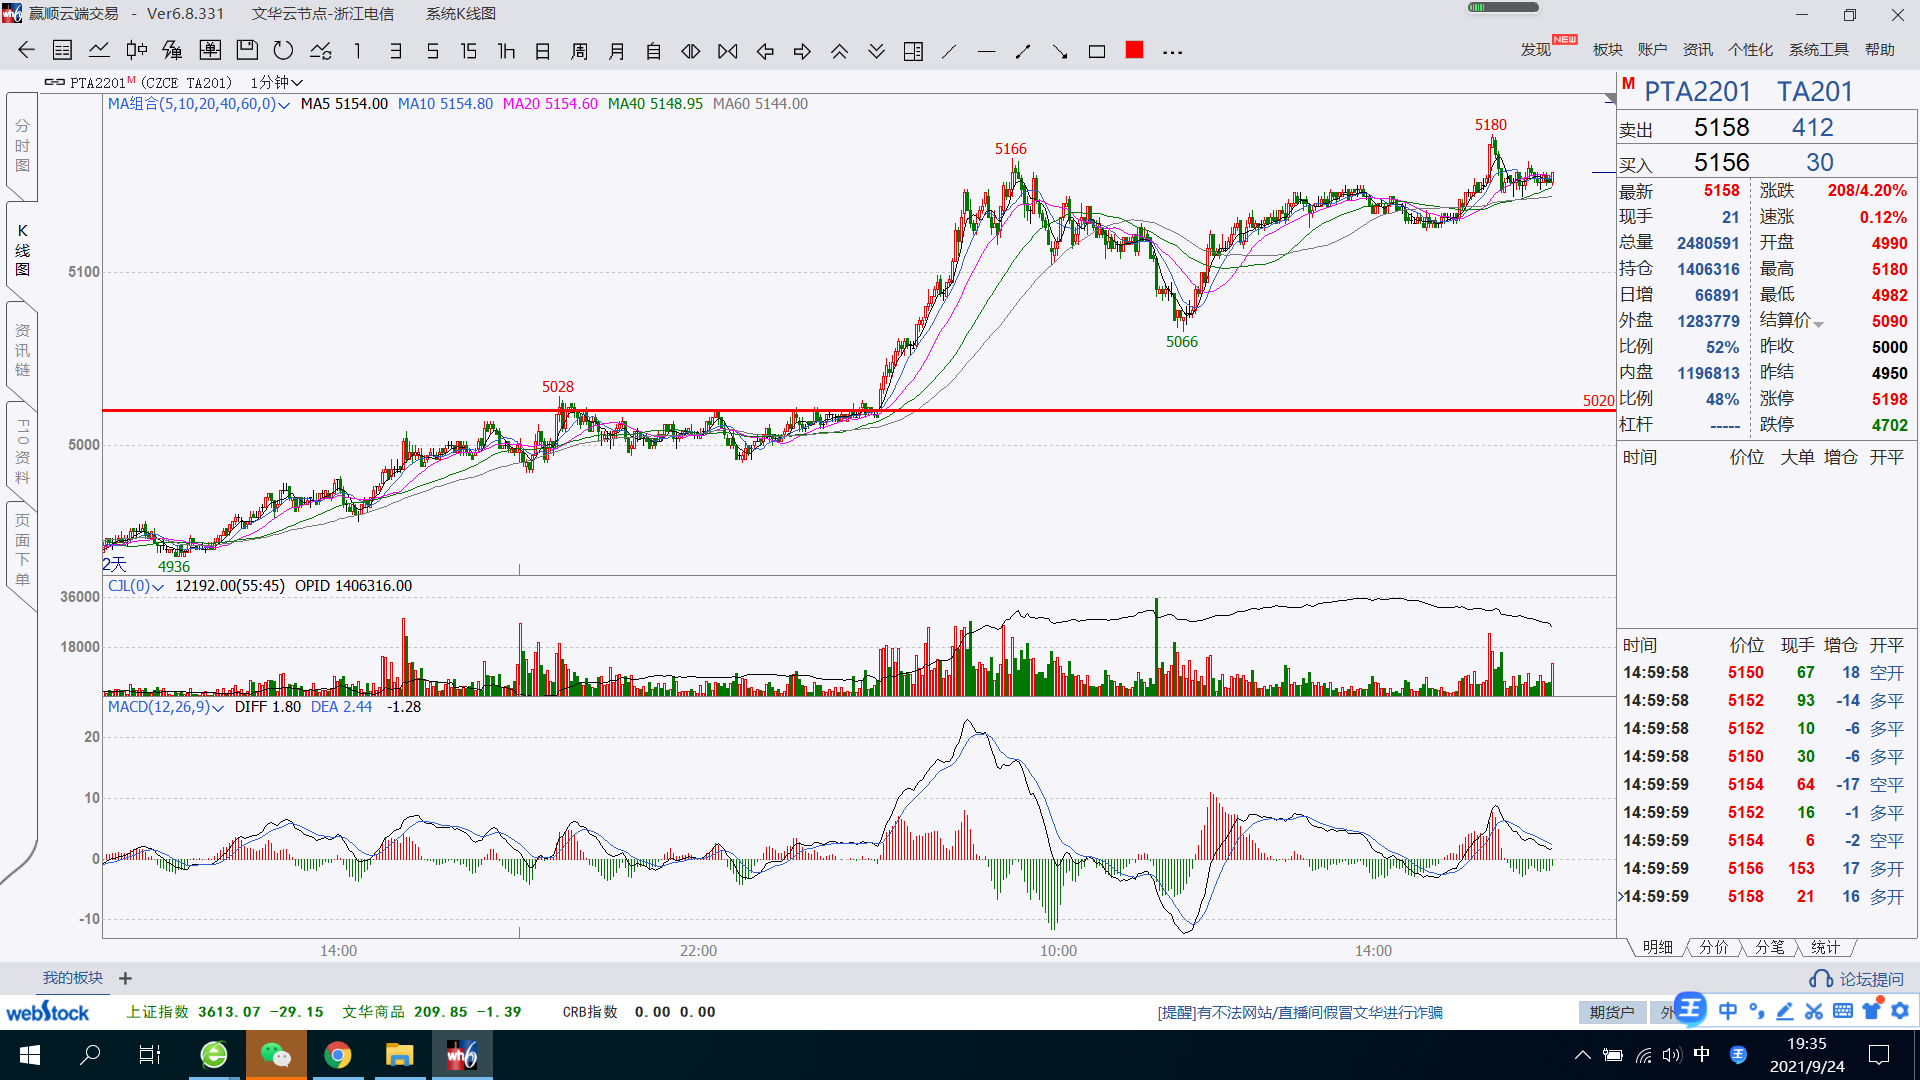Click the double up chevron icon
The width and height of the screenshot is (1920, 1080).
839,51
